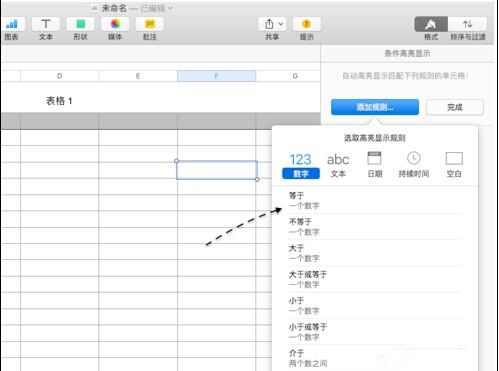Select column header F
This screenshot has width=499, height=371.
217,76
